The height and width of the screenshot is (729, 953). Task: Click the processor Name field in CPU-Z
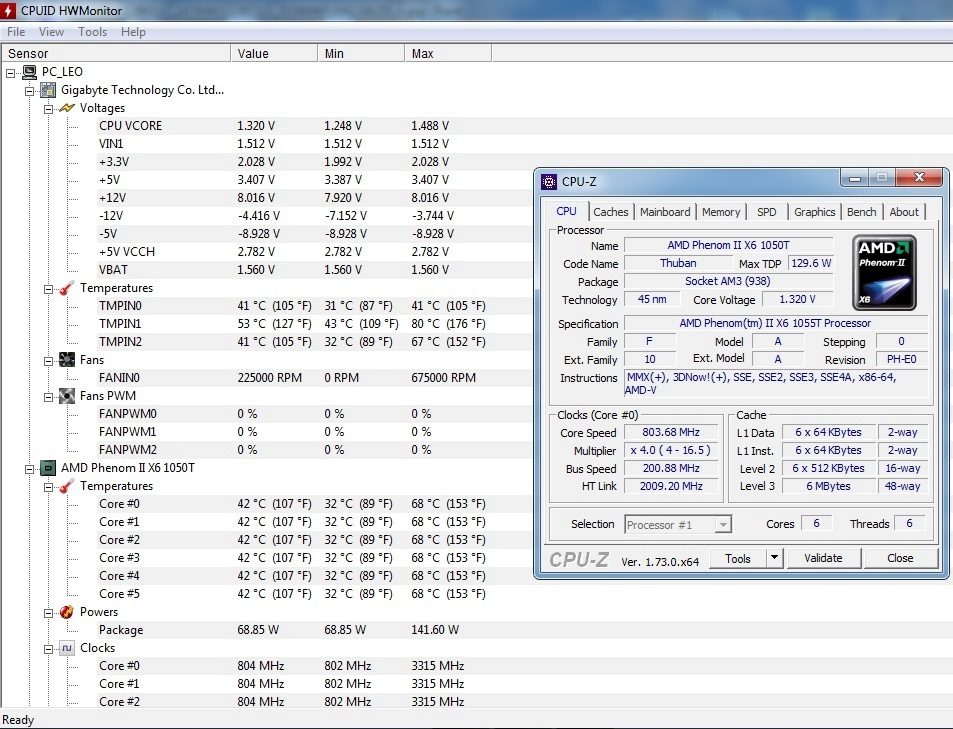tap(728, 245)
